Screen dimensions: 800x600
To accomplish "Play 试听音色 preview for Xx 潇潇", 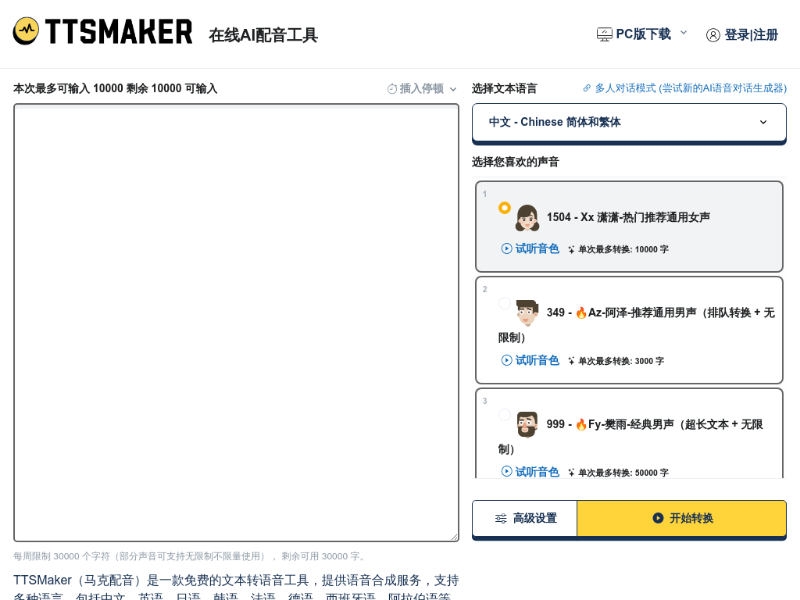I will tap(530, 249).
